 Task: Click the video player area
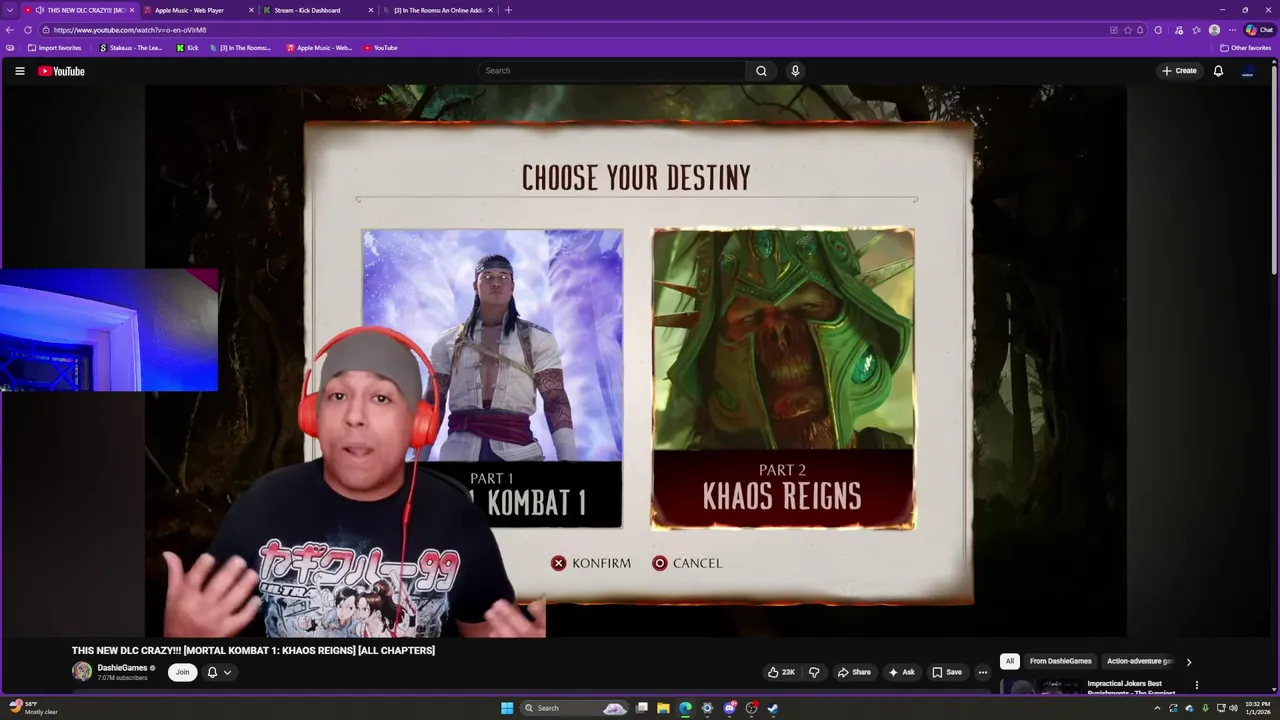pos(636,360)
